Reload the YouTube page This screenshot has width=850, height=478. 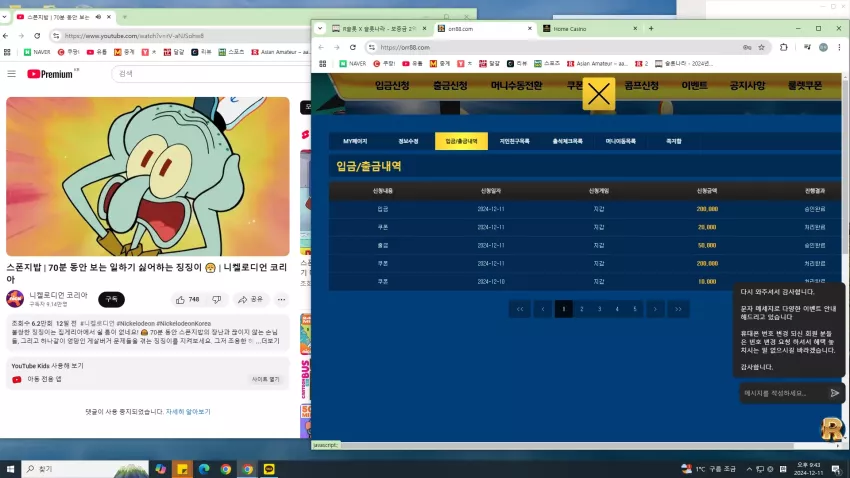tap(37, 36)
